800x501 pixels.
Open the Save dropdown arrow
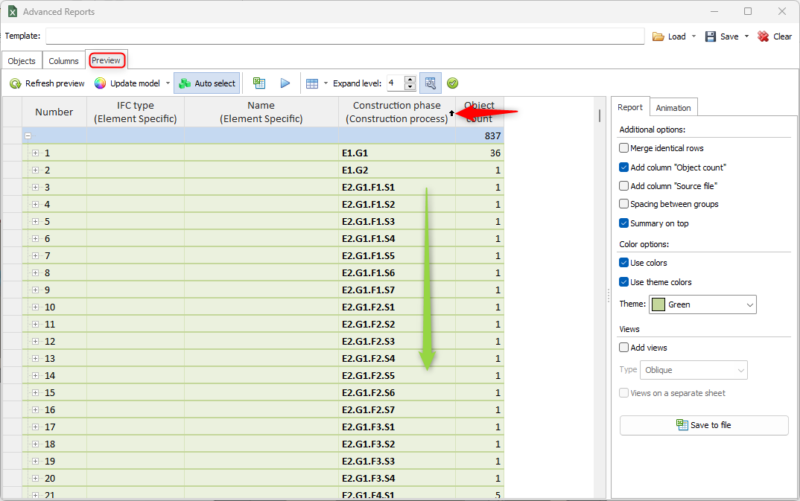[746, 36]
